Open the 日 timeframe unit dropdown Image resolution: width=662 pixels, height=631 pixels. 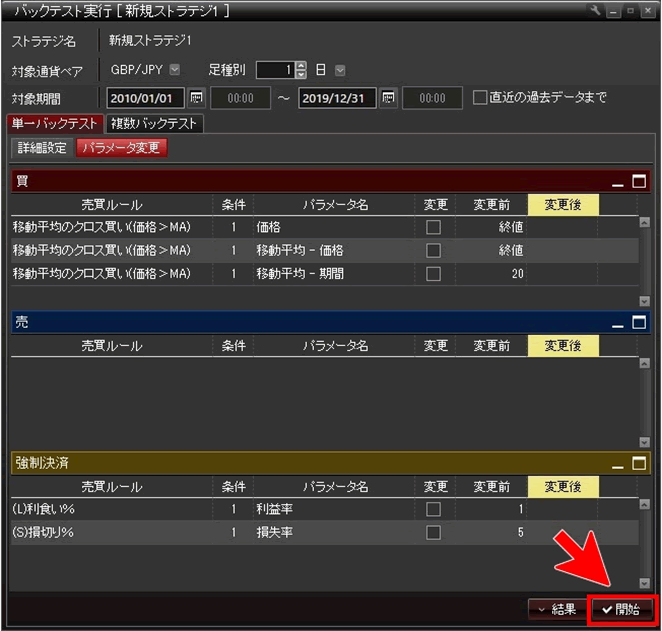point(340,70)
